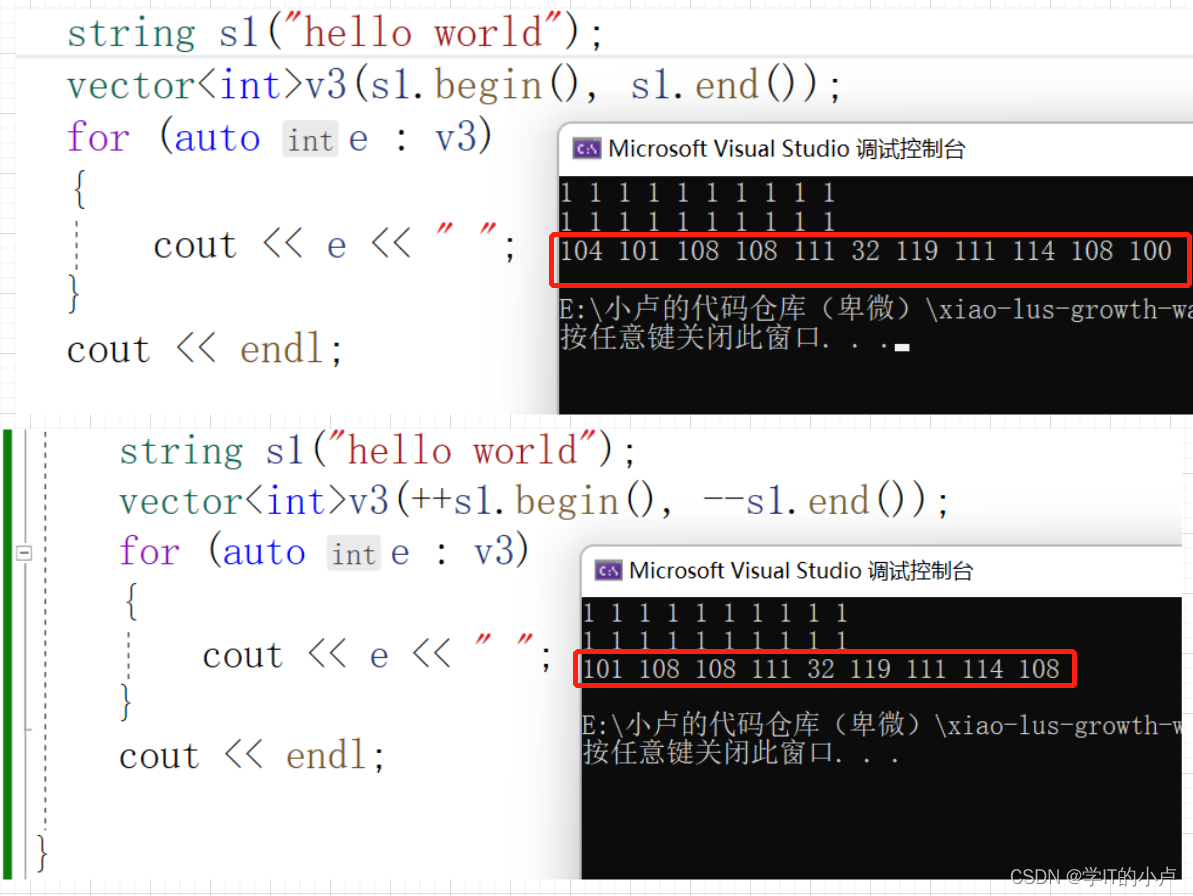
Task: Click the console icon in the second debug console title bar
Action: (606, 570)
